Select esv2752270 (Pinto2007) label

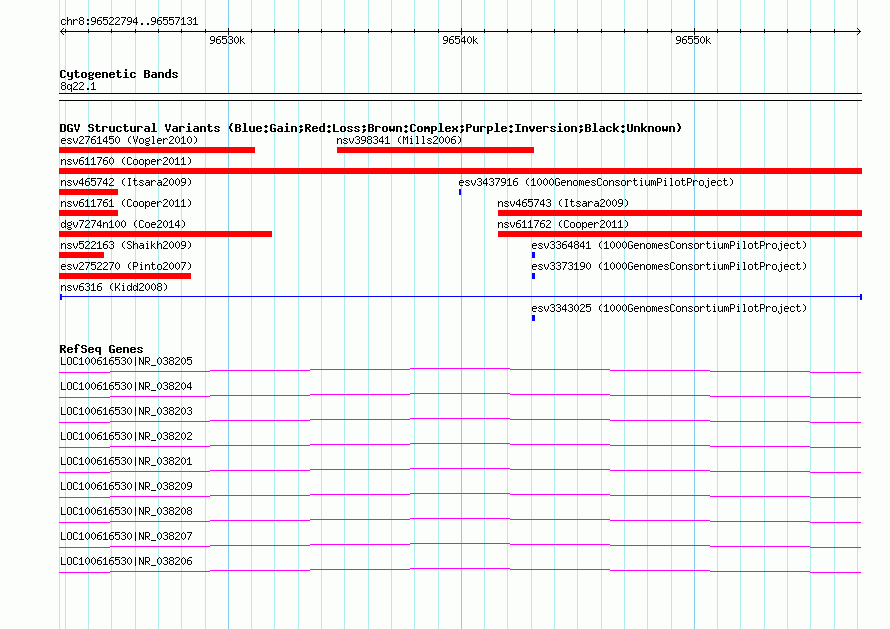coord(126,266)
